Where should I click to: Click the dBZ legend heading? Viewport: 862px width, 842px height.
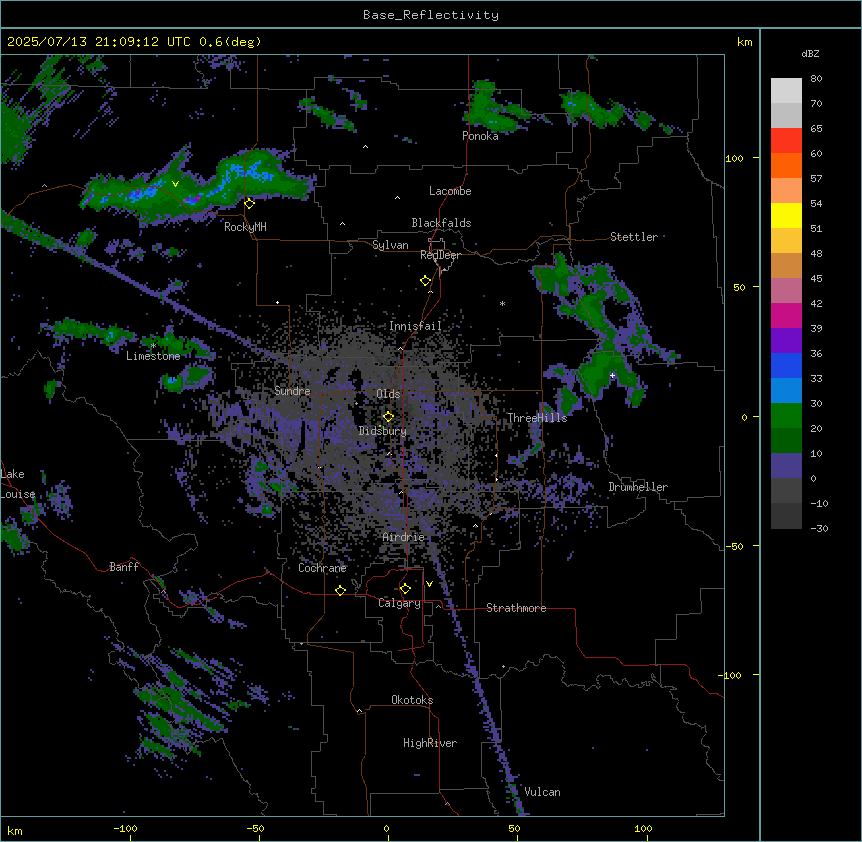pyautogui.click(x=810, y=53)
